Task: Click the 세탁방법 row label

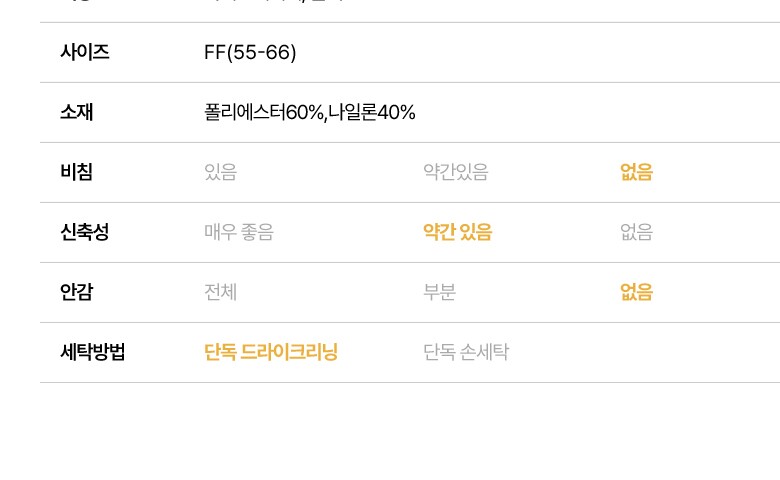Action: tap(92, 352)
